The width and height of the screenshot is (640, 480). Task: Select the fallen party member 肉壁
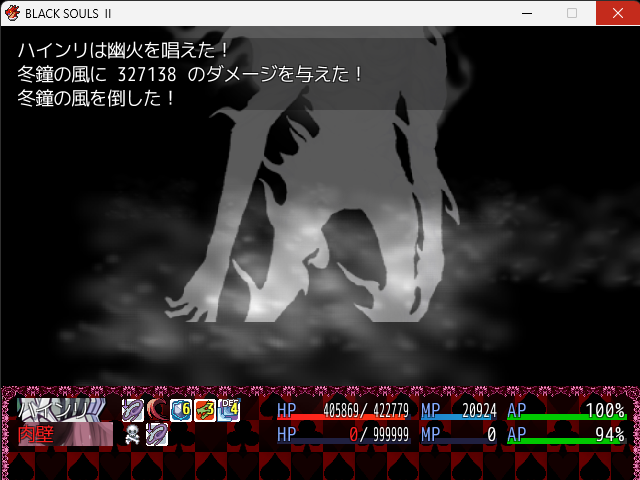(x=65, y=434)
